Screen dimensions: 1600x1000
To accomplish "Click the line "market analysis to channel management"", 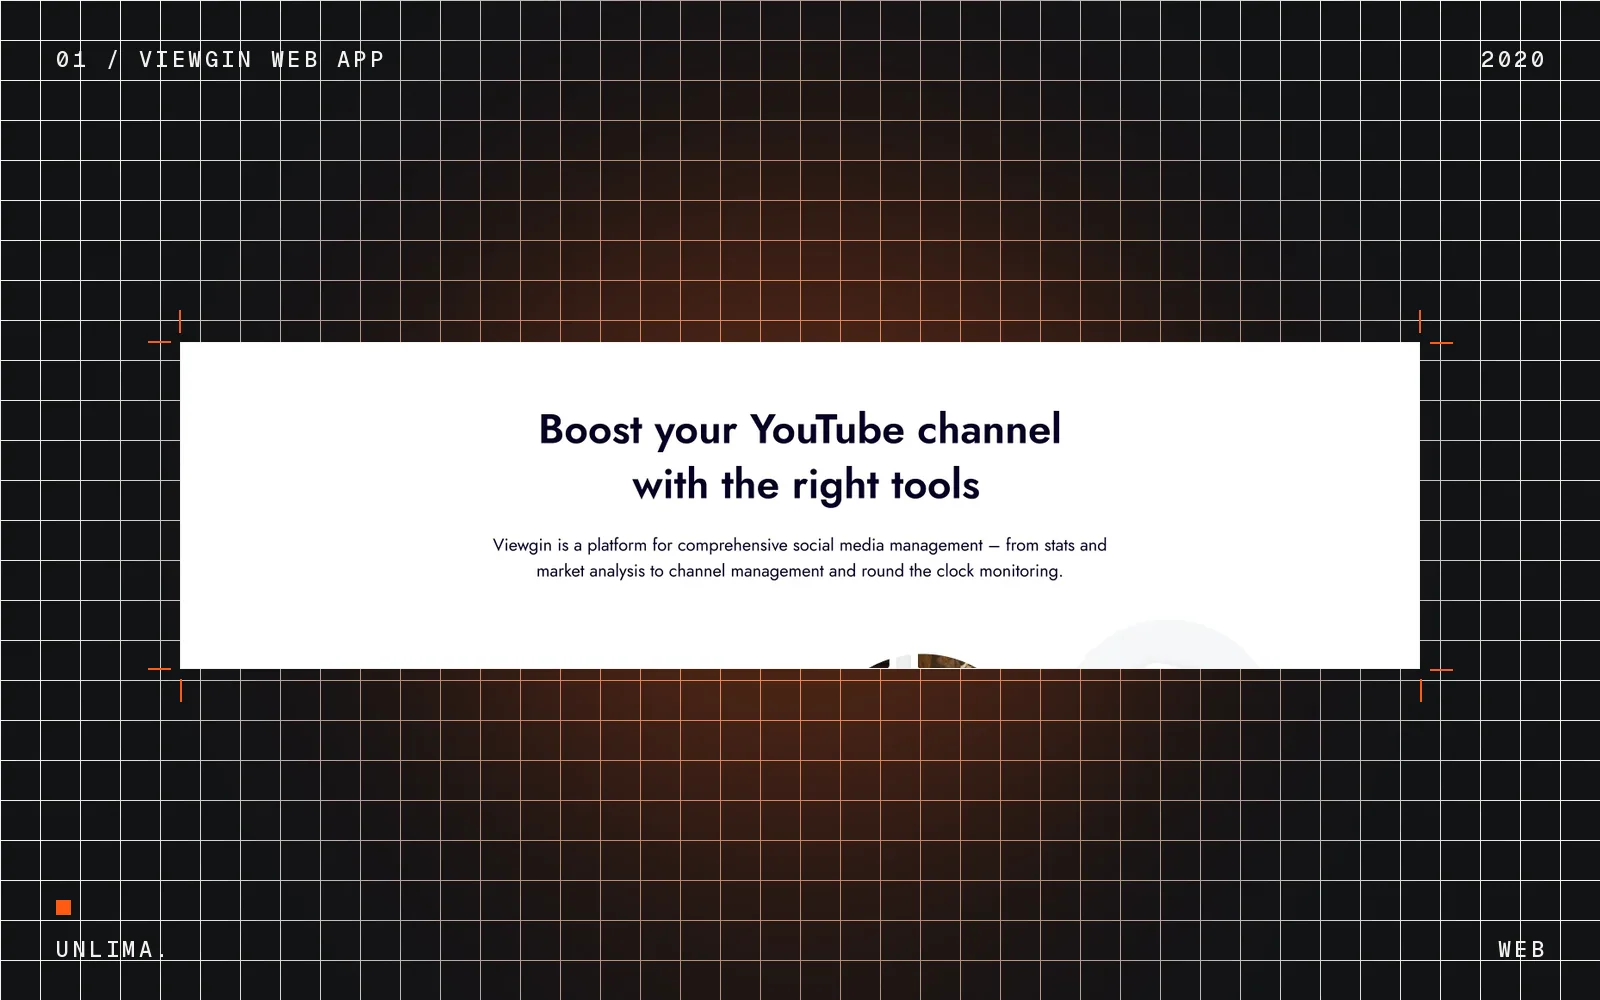I will (x=800, y=571).
